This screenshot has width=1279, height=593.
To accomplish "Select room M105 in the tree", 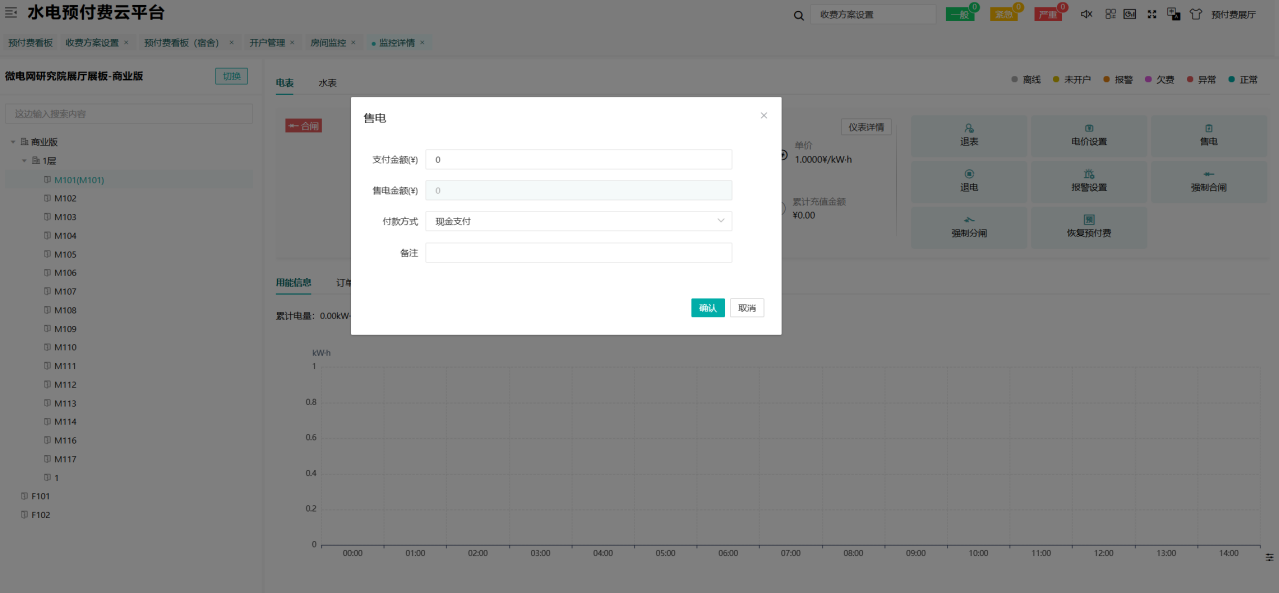I will coord(65,254).
